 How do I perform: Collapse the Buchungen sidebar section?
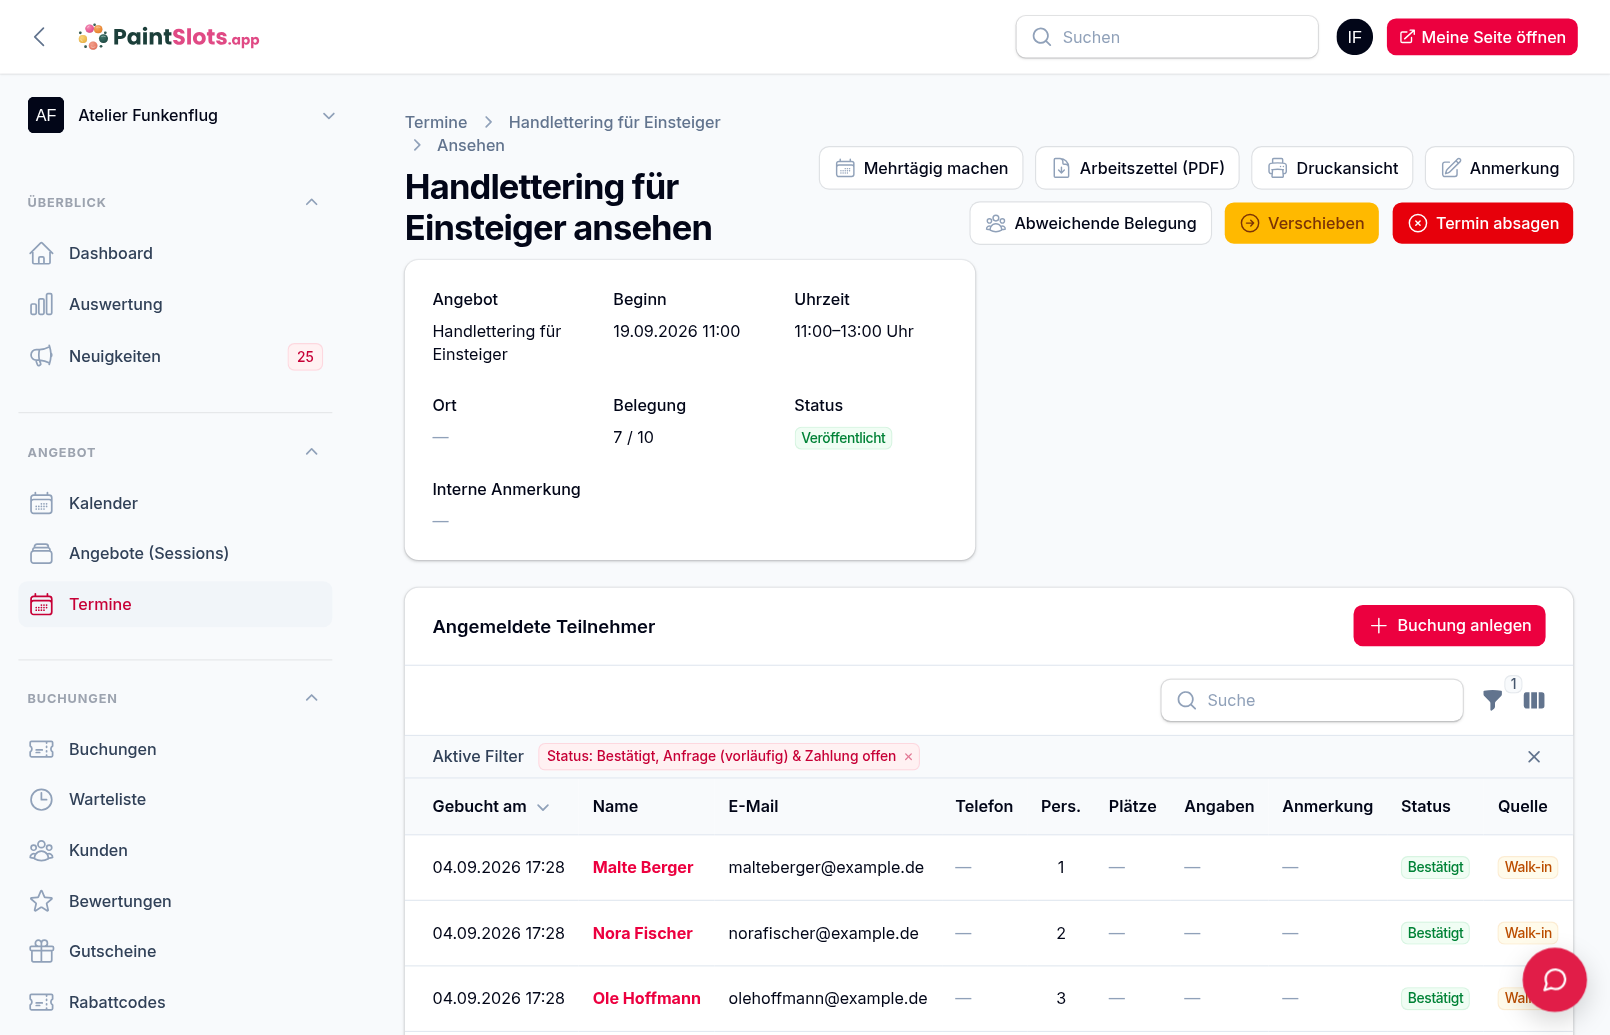pos(312,698)
